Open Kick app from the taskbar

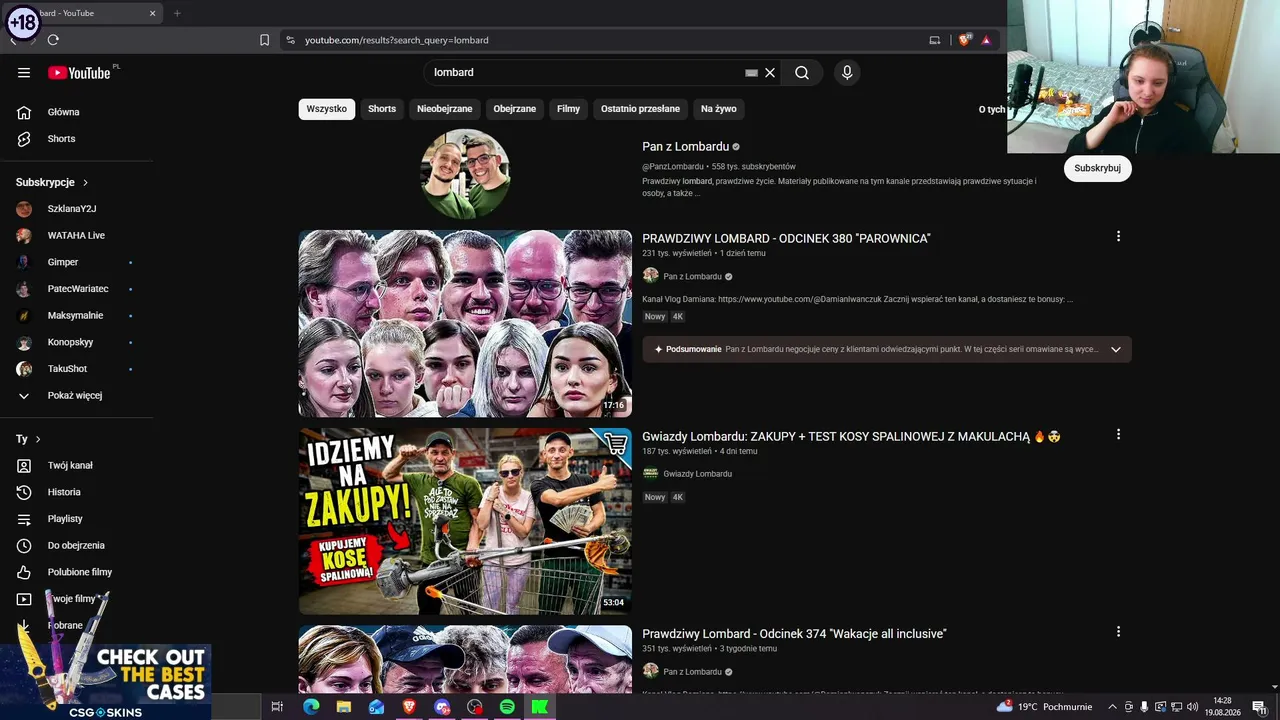pyautogui.click(x=540, y=707)
